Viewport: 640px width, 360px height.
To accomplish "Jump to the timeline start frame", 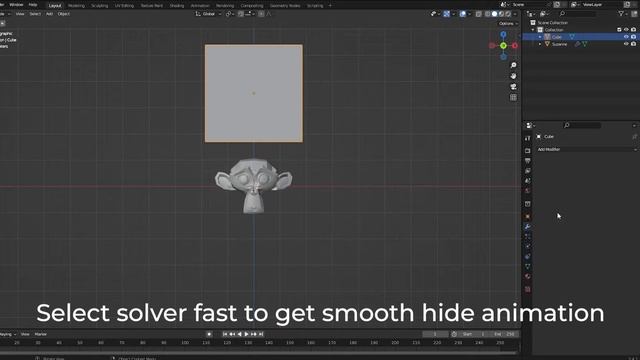I will (225, 334).
